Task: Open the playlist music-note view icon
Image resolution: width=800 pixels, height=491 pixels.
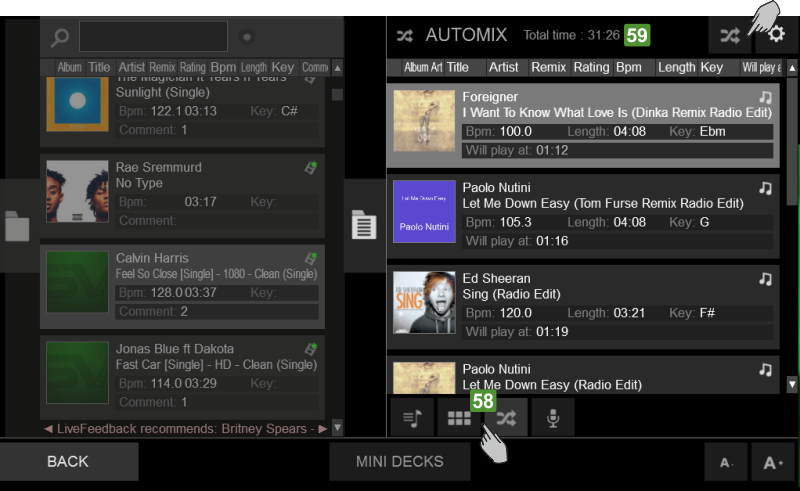Action: 412,418
